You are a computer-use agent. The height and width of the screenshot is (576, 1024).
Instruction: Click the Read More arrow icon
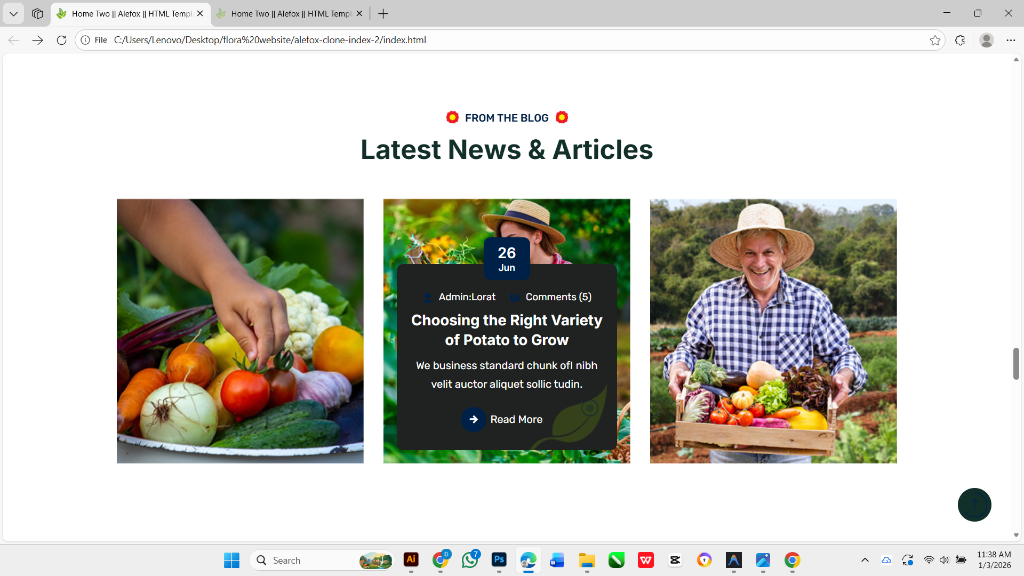pos(473,420)
